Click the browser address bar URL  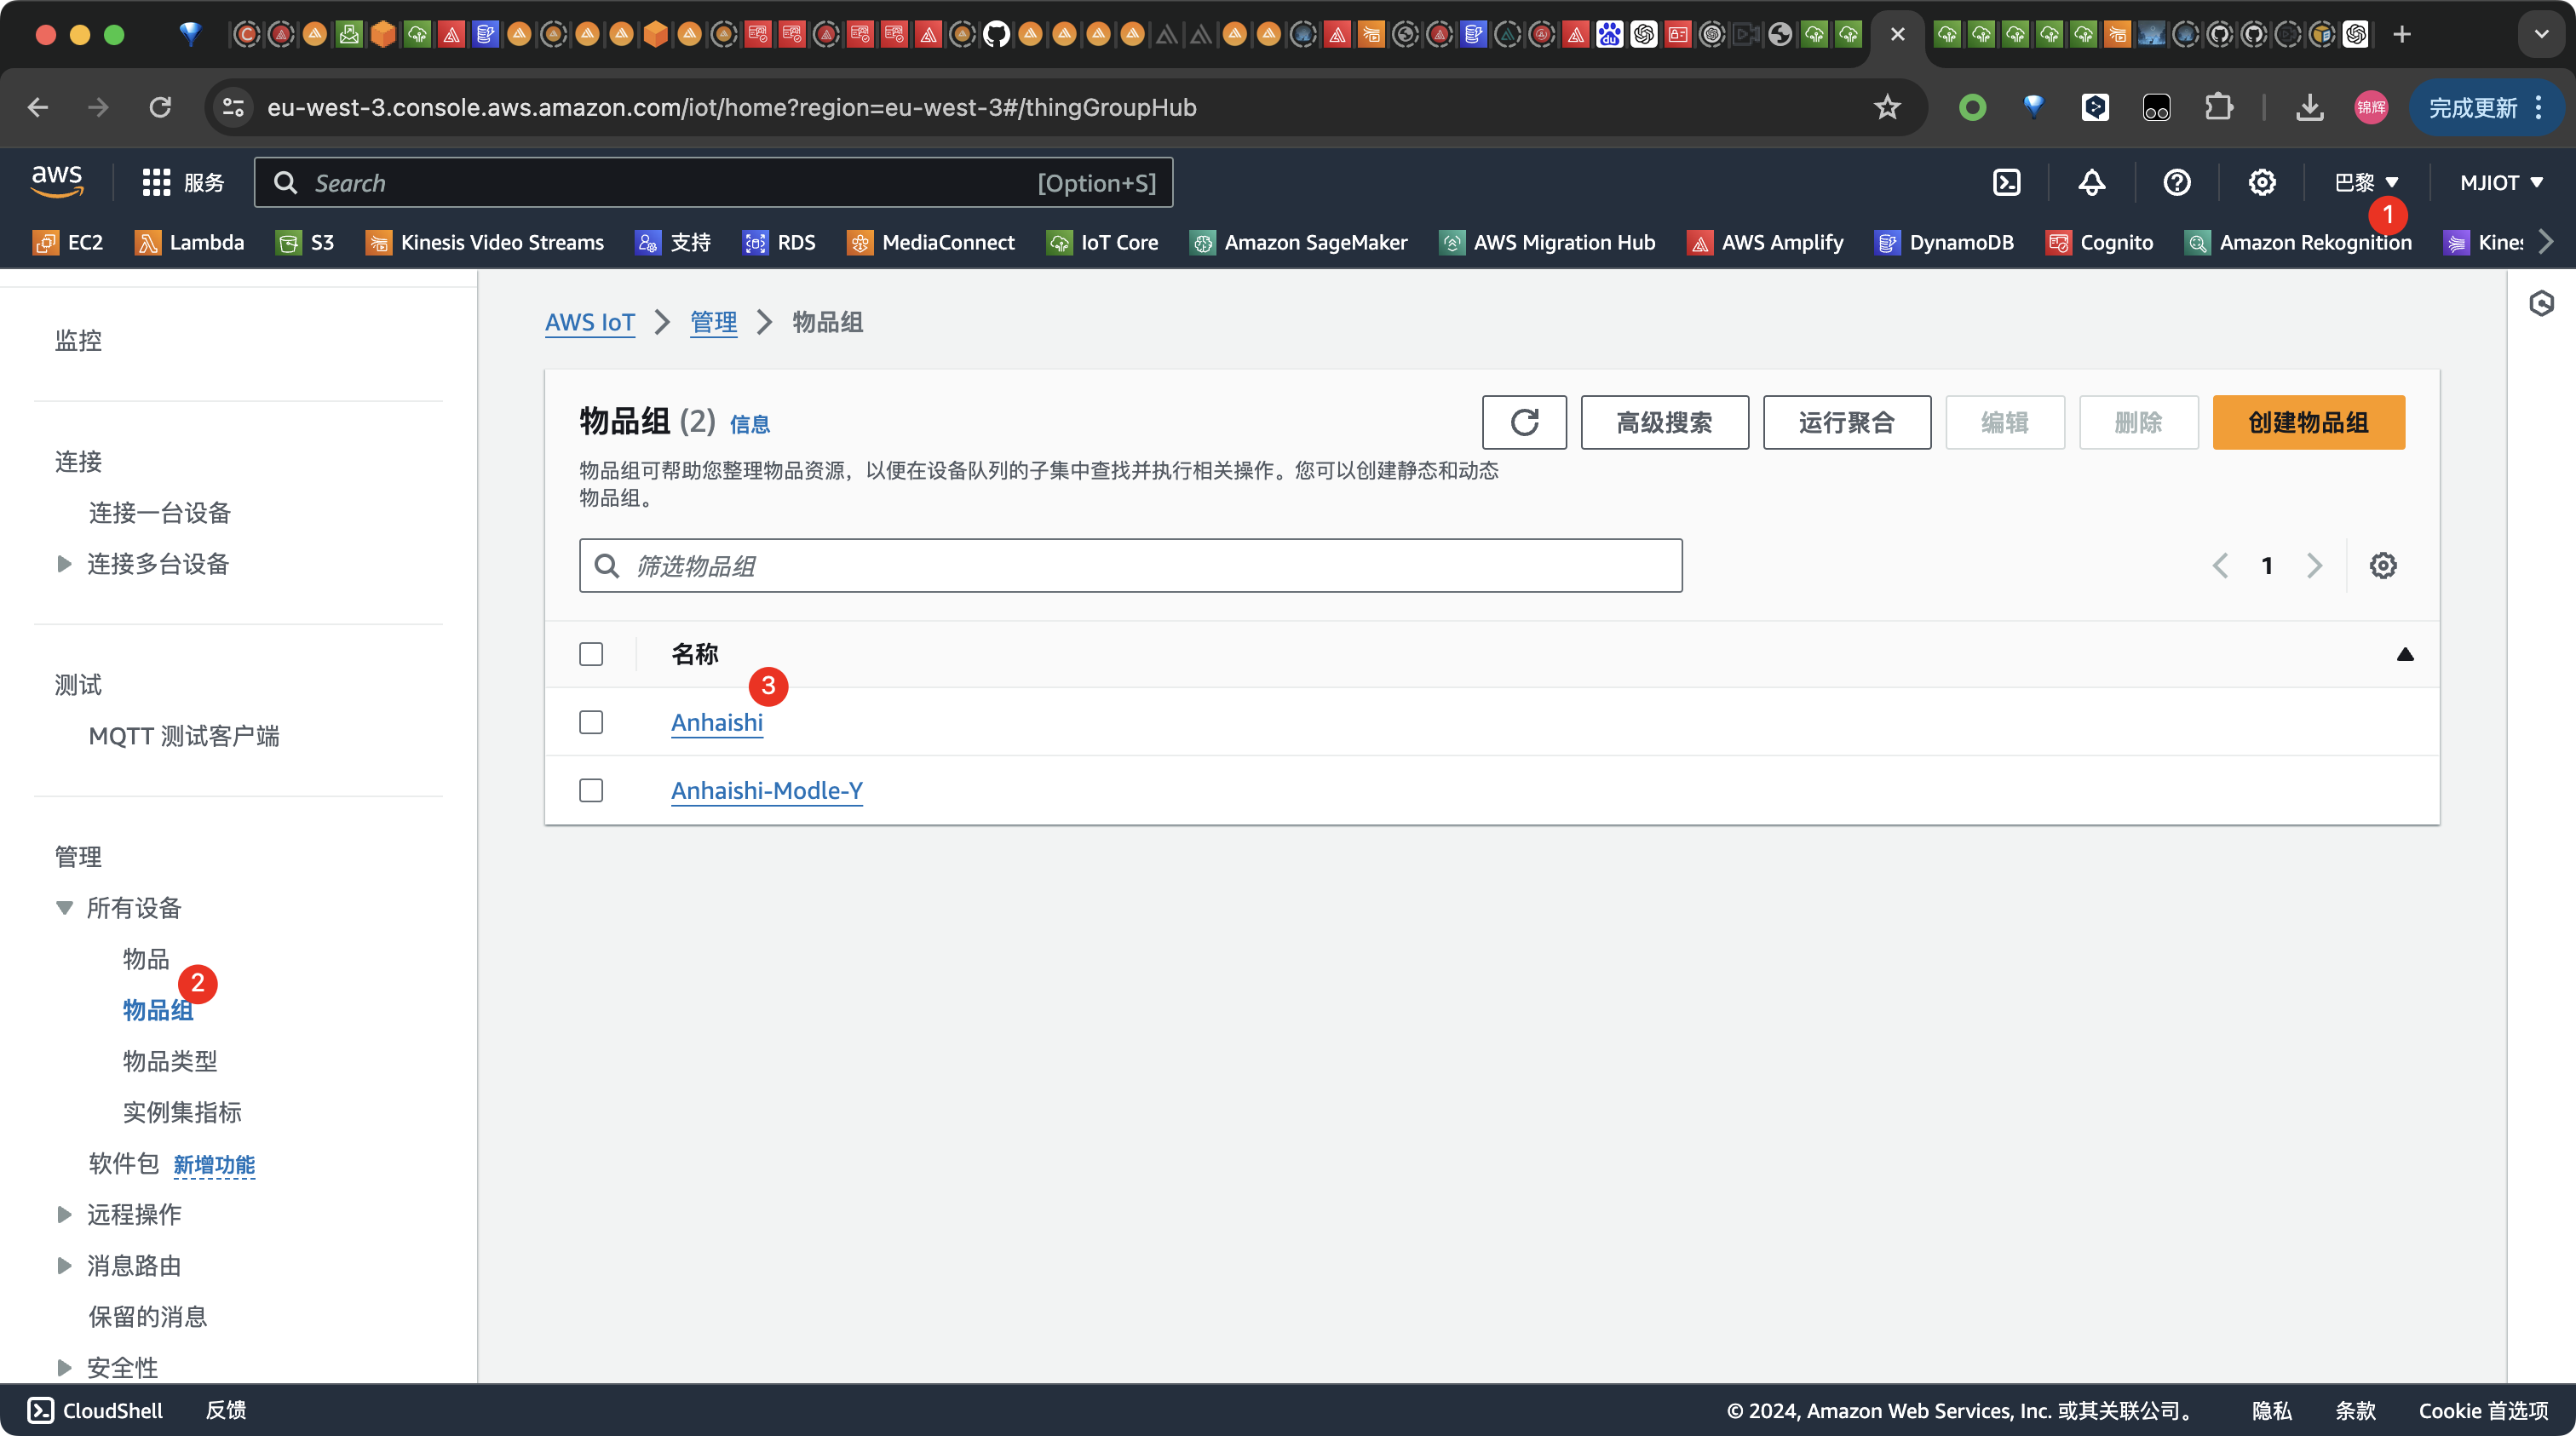(x=731, y=107)
